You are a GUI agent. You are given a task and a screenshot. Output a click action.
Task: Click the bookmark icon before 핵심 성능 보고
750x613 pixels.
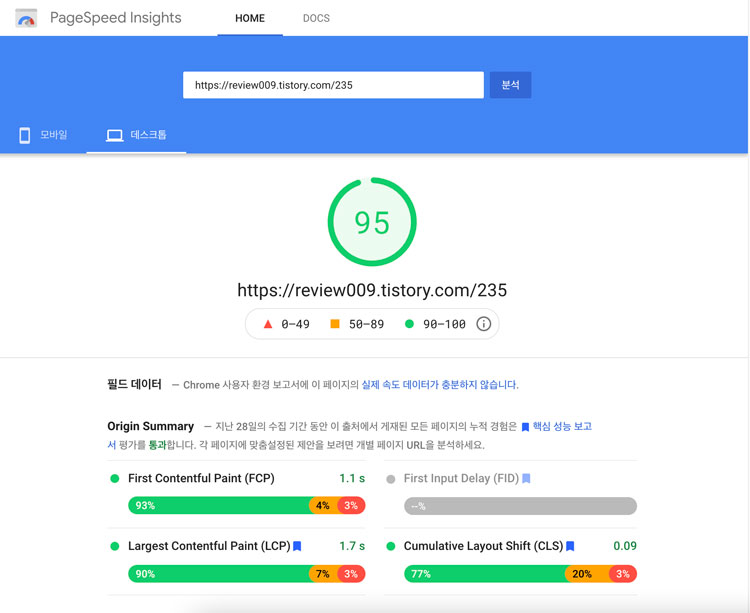point(525,427)
